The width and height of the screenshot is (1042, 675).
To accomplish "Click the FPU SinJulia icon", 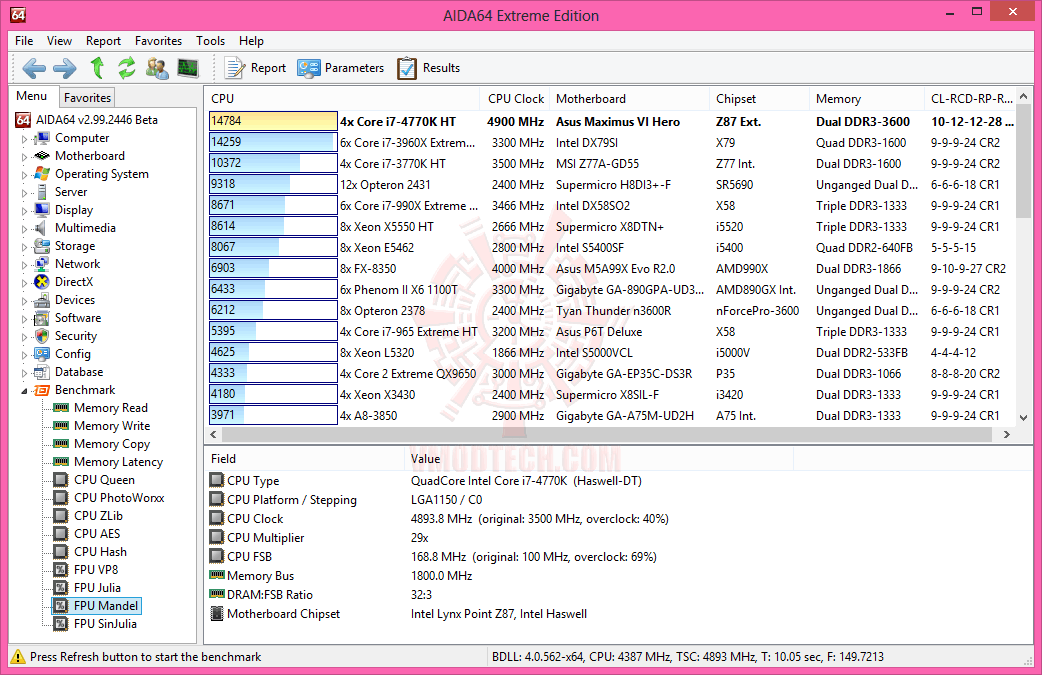I will (60, 623).
